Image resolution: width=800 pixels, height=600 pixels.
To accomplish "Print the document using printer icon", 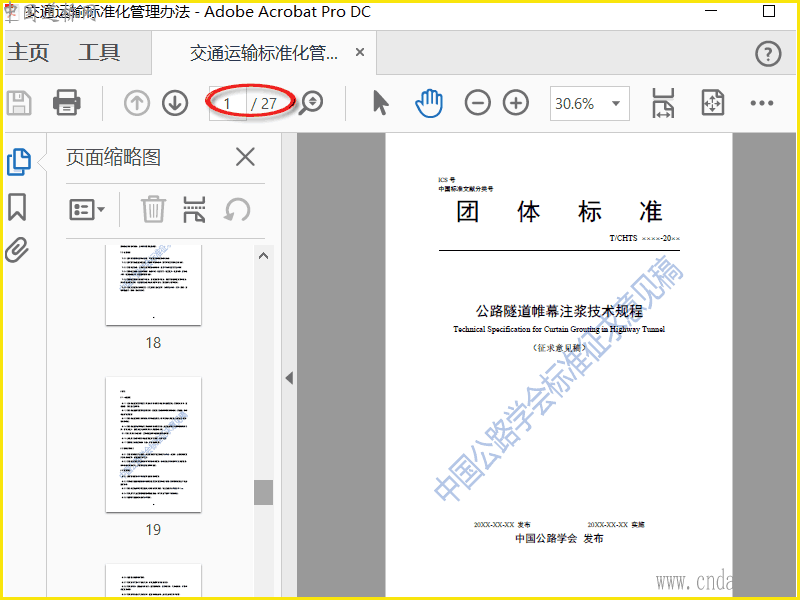I will click(66, 103).
